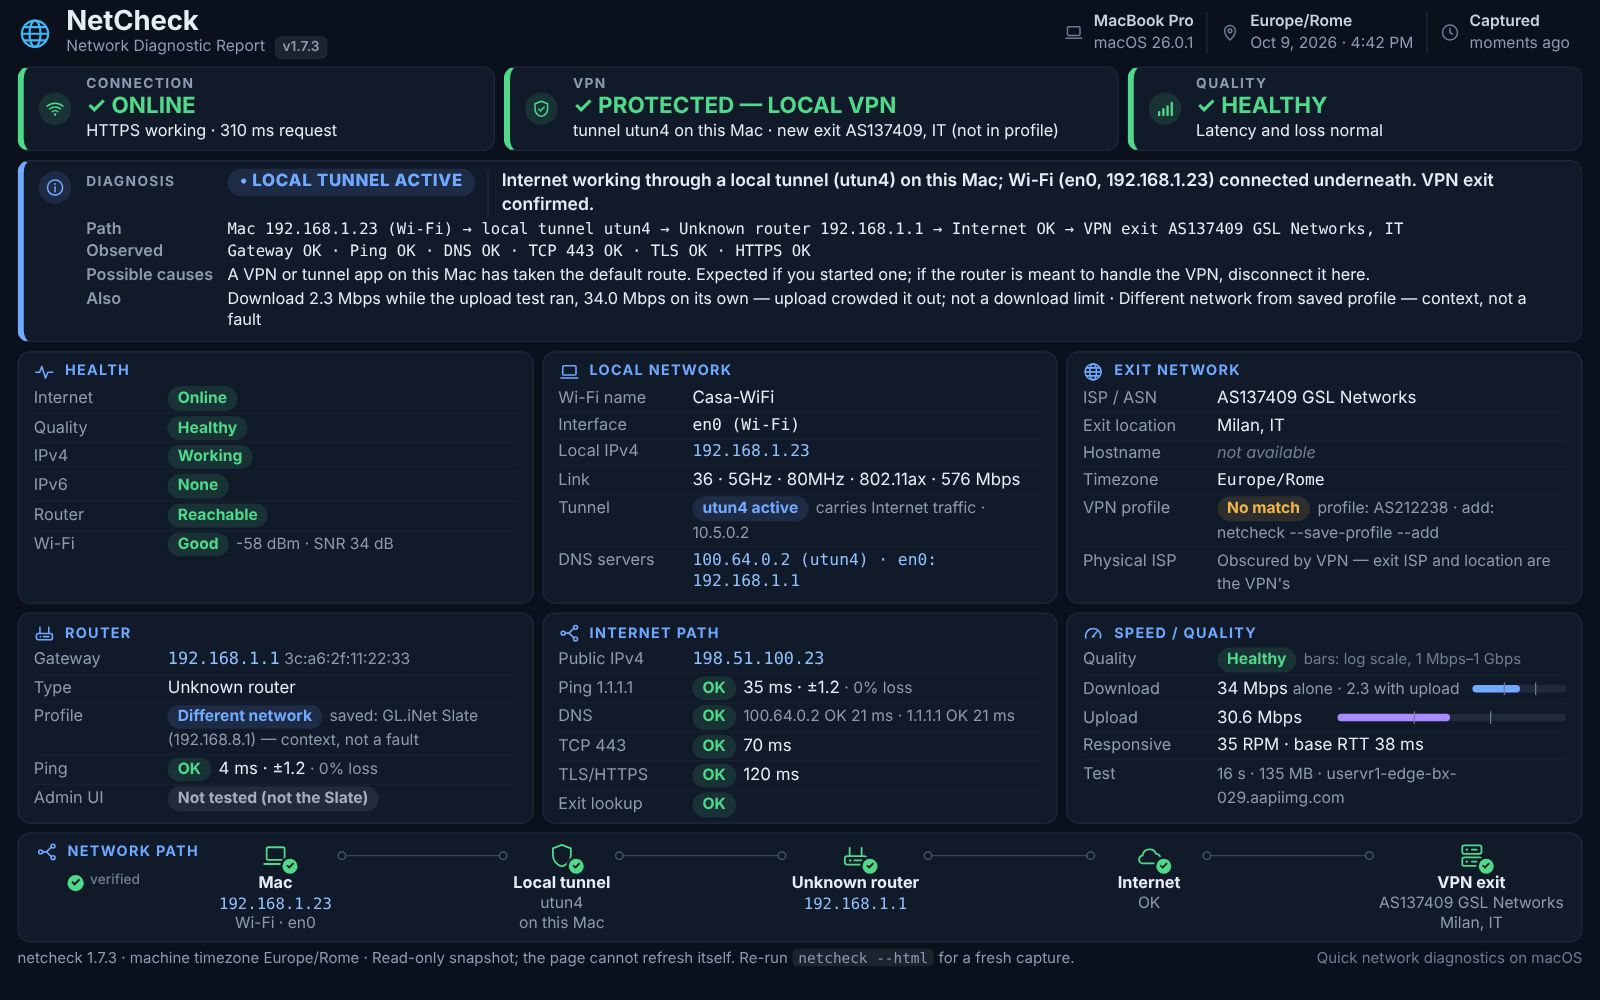Click the verified check icon under Network Path

click(75, 882)
